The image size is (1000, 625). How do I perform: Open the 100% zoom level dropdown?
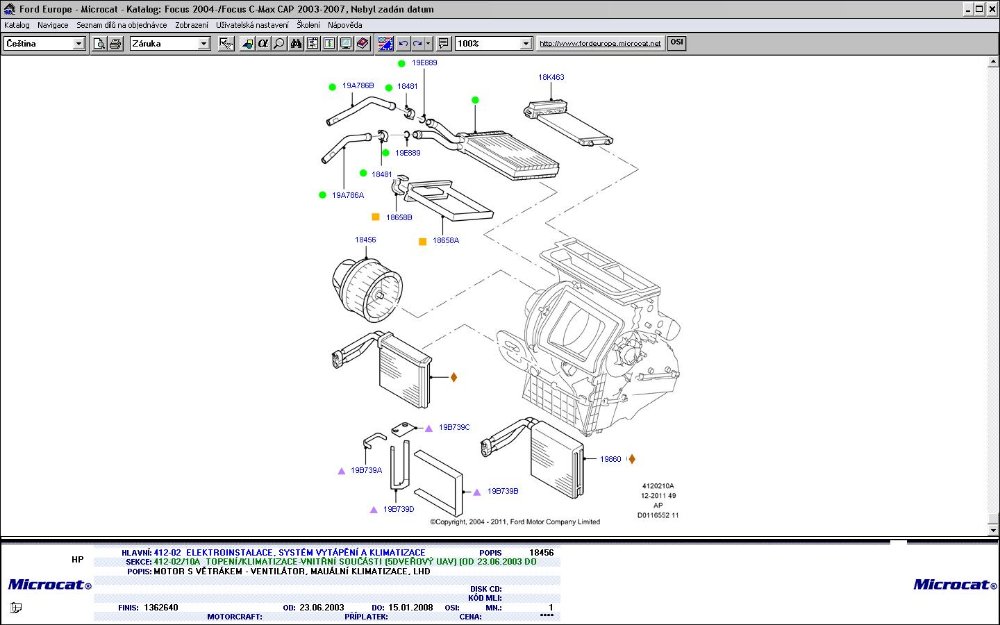tap(526, 44)
